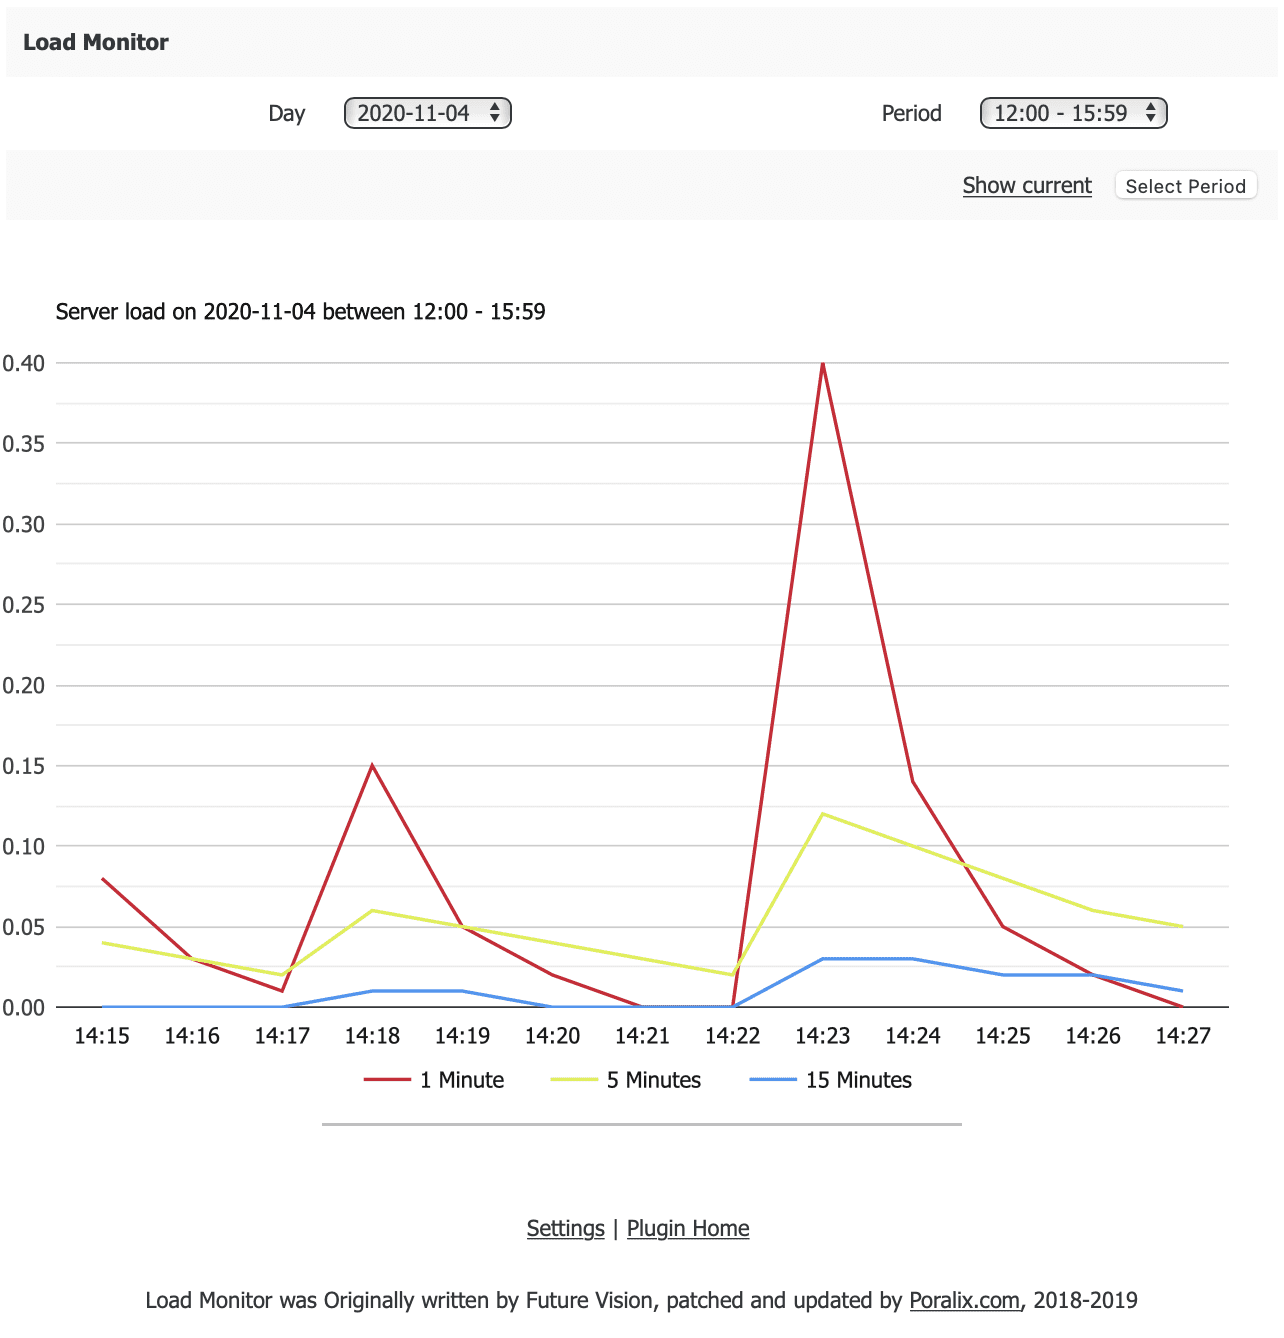Click the 5 Minutes peak point at 14:23
The width and height of the screenshot is (1284, 1338).
click(x=822, y=814)
